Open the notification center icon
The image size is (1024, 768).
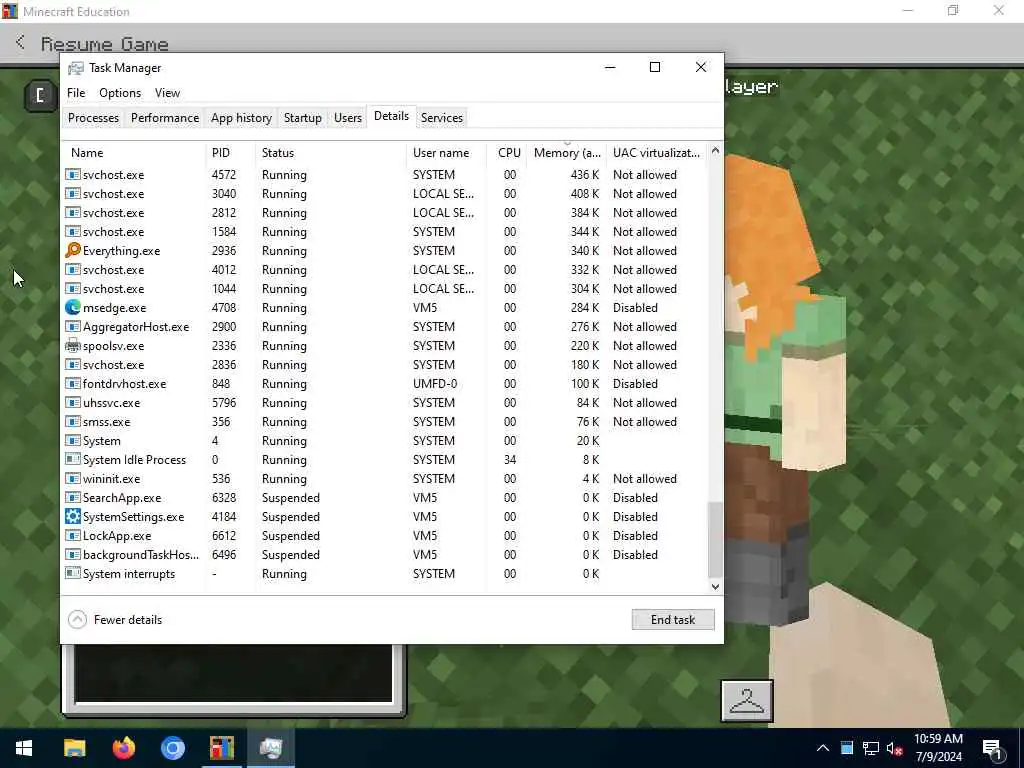(x=993, y=750)
